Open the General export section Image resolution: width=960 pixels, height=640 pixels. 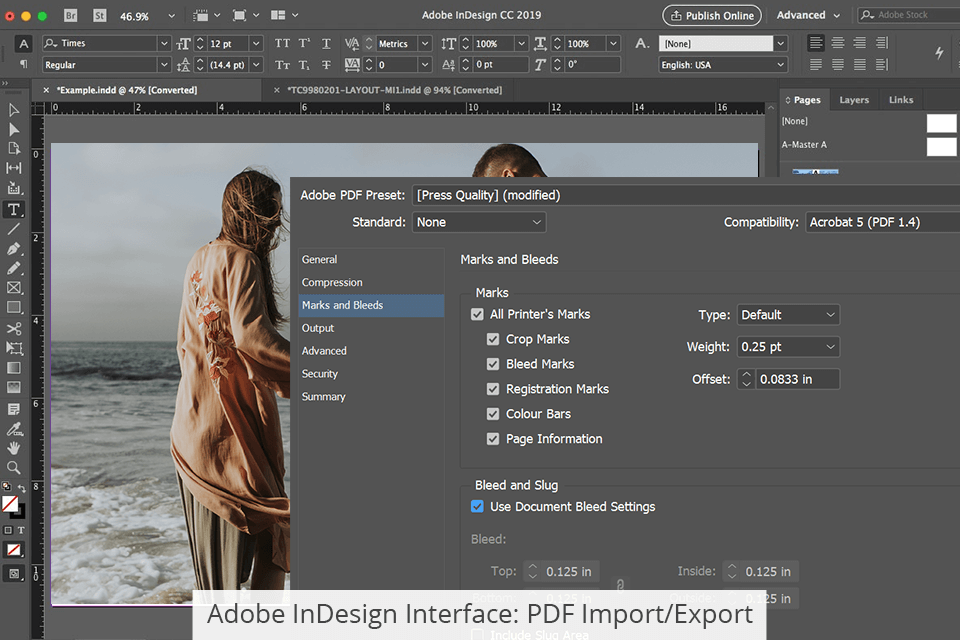[x=371, y=260]
